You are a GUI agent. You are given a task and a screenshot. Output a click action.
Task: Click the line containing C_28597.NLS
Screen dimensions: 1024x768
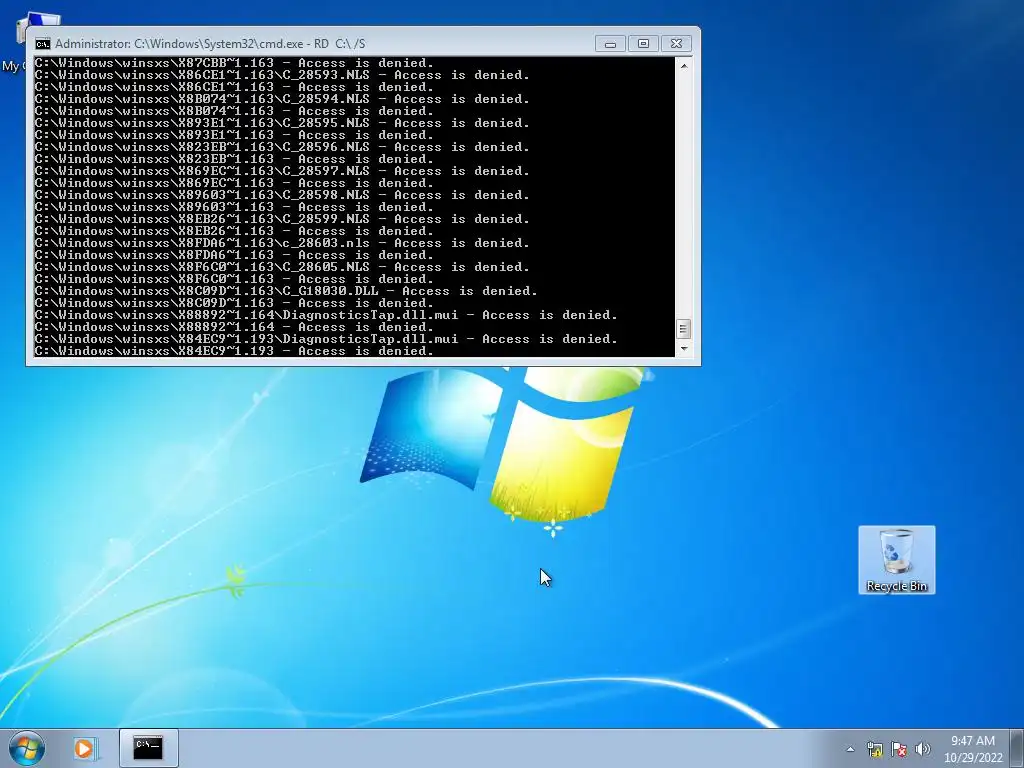click(x=282, y=171)
